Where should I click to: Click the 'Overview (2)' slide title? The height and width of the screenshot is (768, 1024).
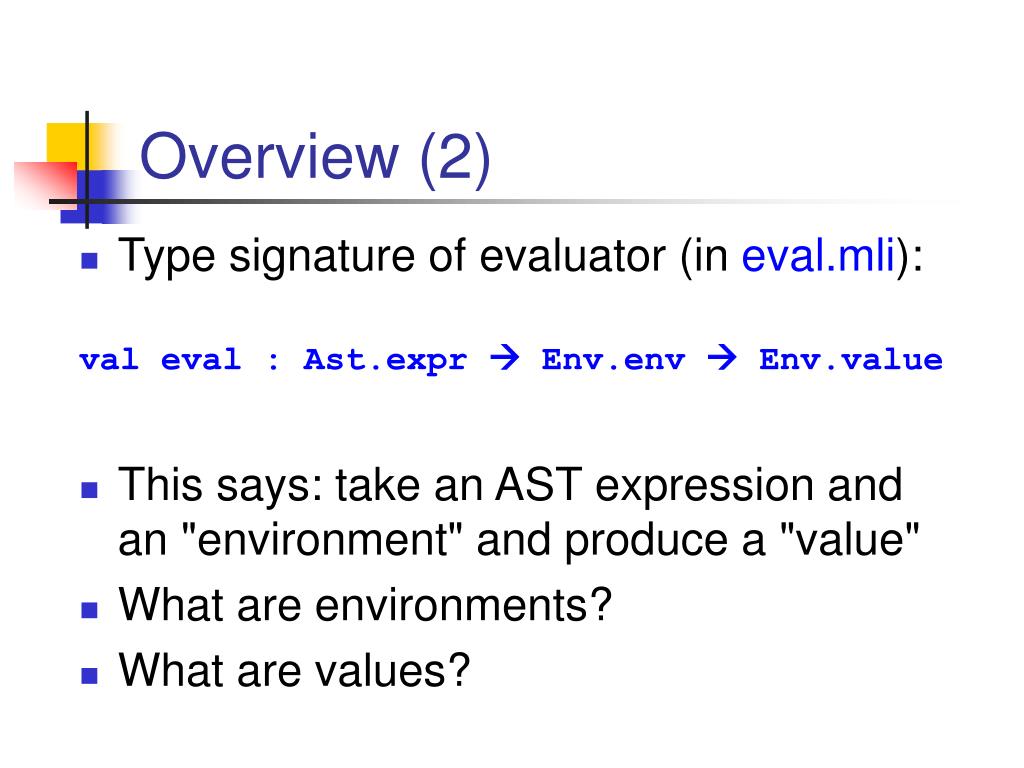[x=315, y=159]
